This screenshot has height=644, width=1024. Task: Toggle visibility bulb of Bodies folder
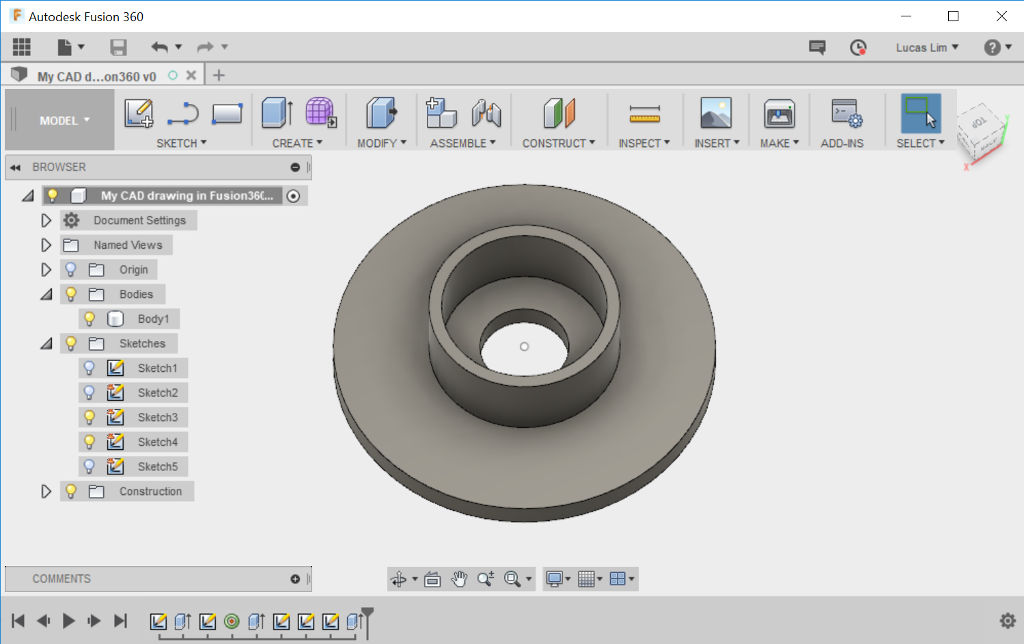tap(71, 294)
